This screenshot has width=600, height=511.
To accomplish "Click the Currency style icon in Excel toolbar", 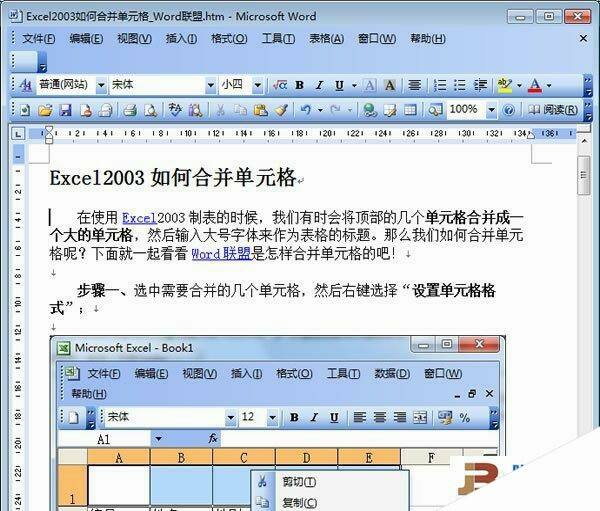I will tap(444, 417).
